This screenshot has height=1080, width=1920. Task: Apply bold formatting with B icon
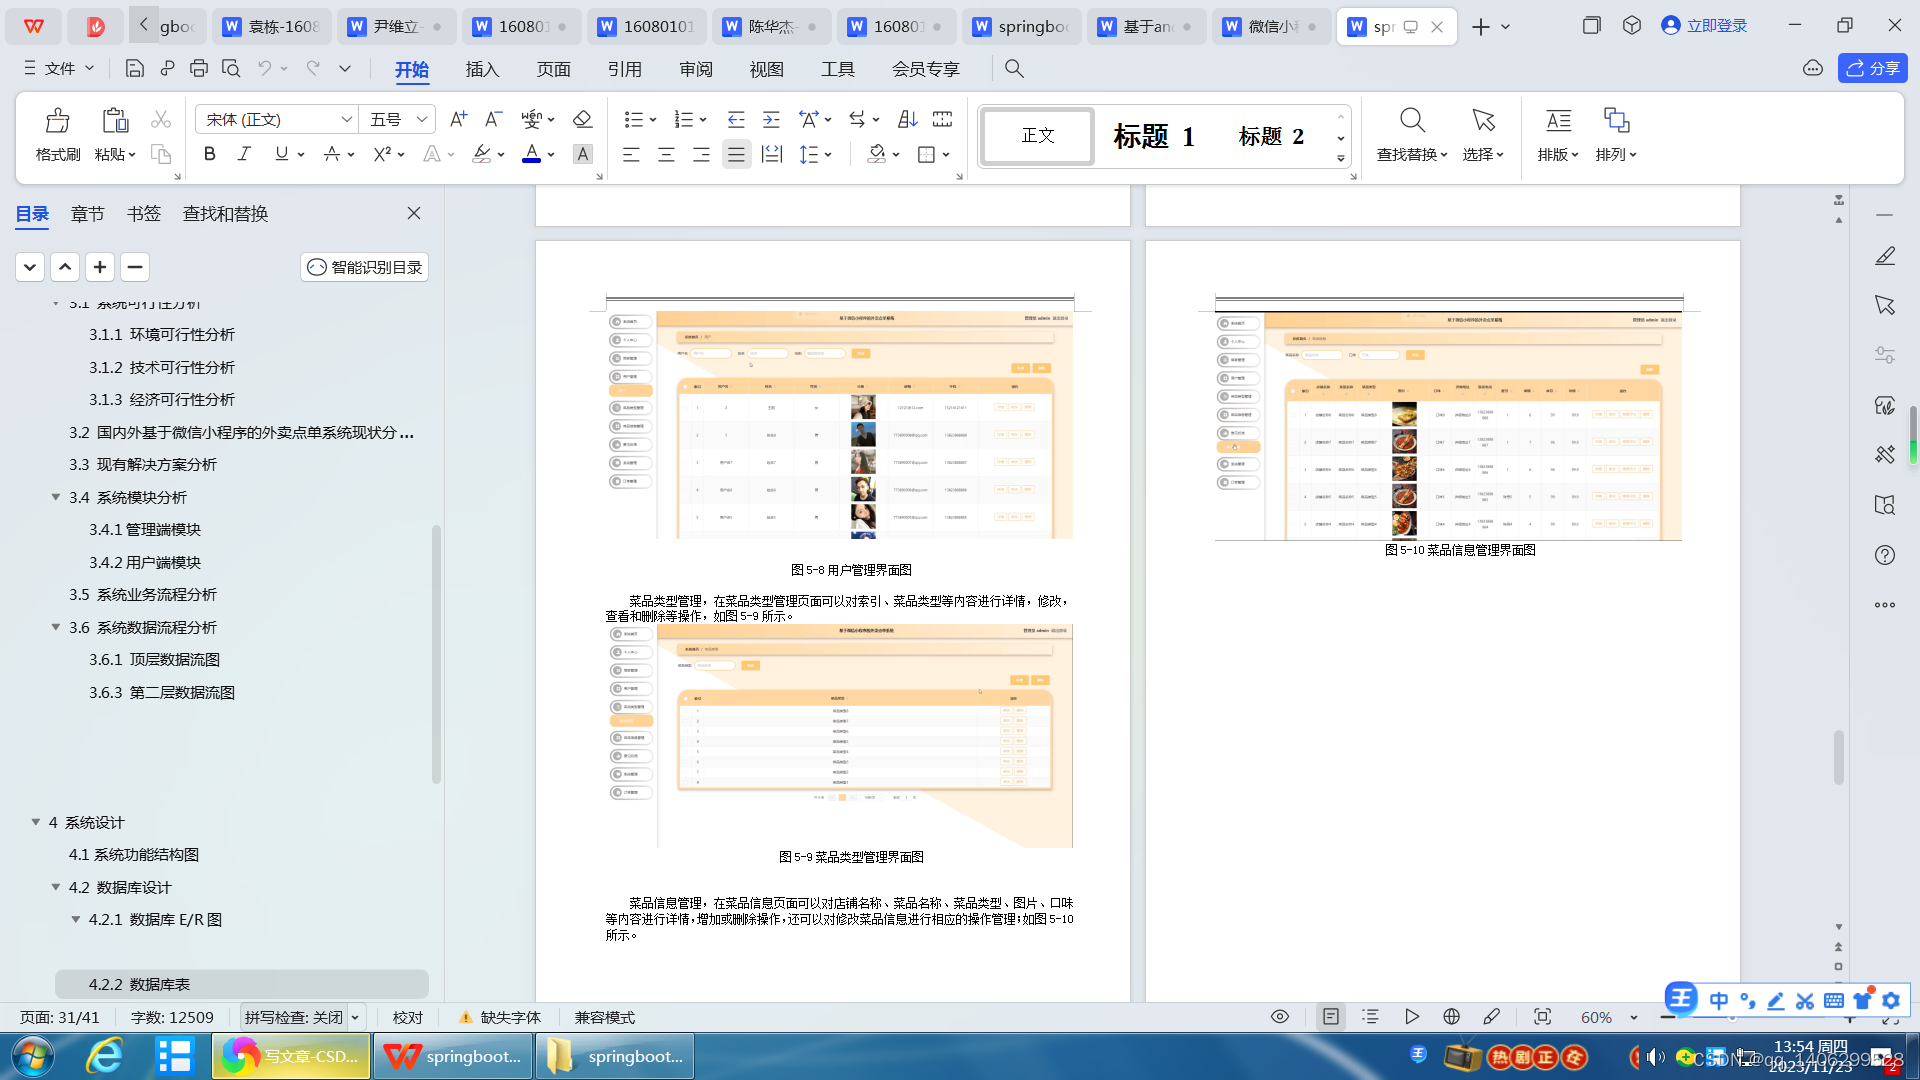coord(209,154)
